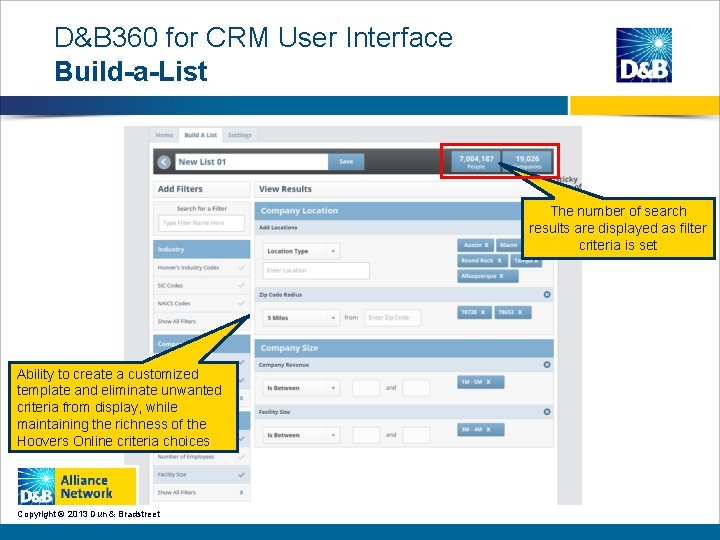The image size is (720, 540).
Task: Click the Miami location tag
Action: 509,245
